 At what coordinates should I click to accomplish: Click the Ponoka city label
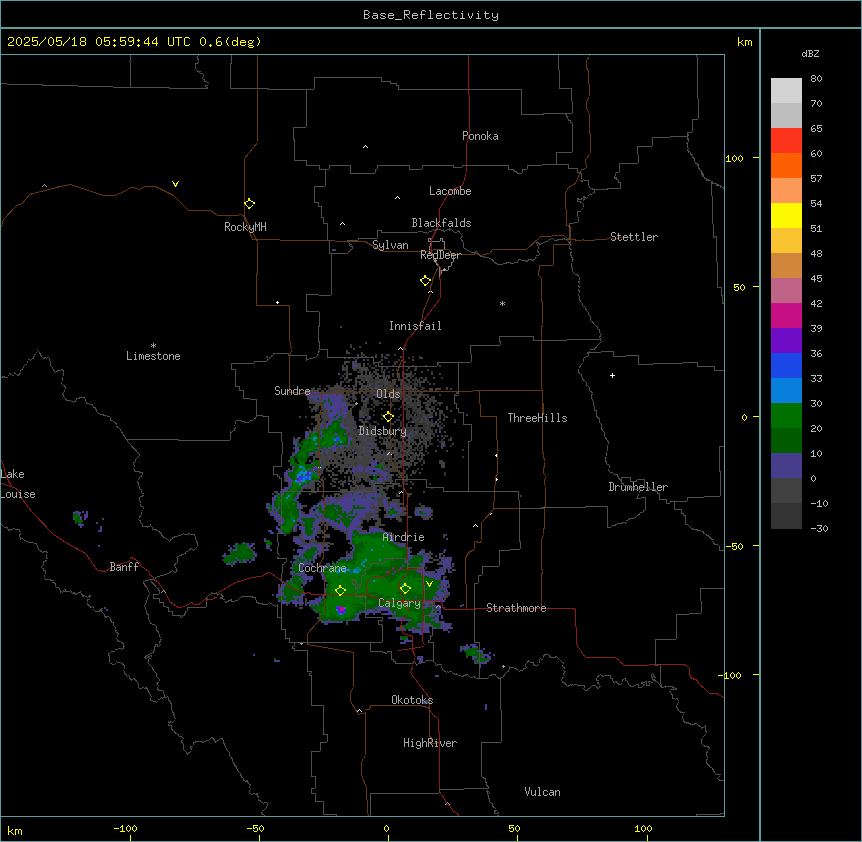coord(480,136)
